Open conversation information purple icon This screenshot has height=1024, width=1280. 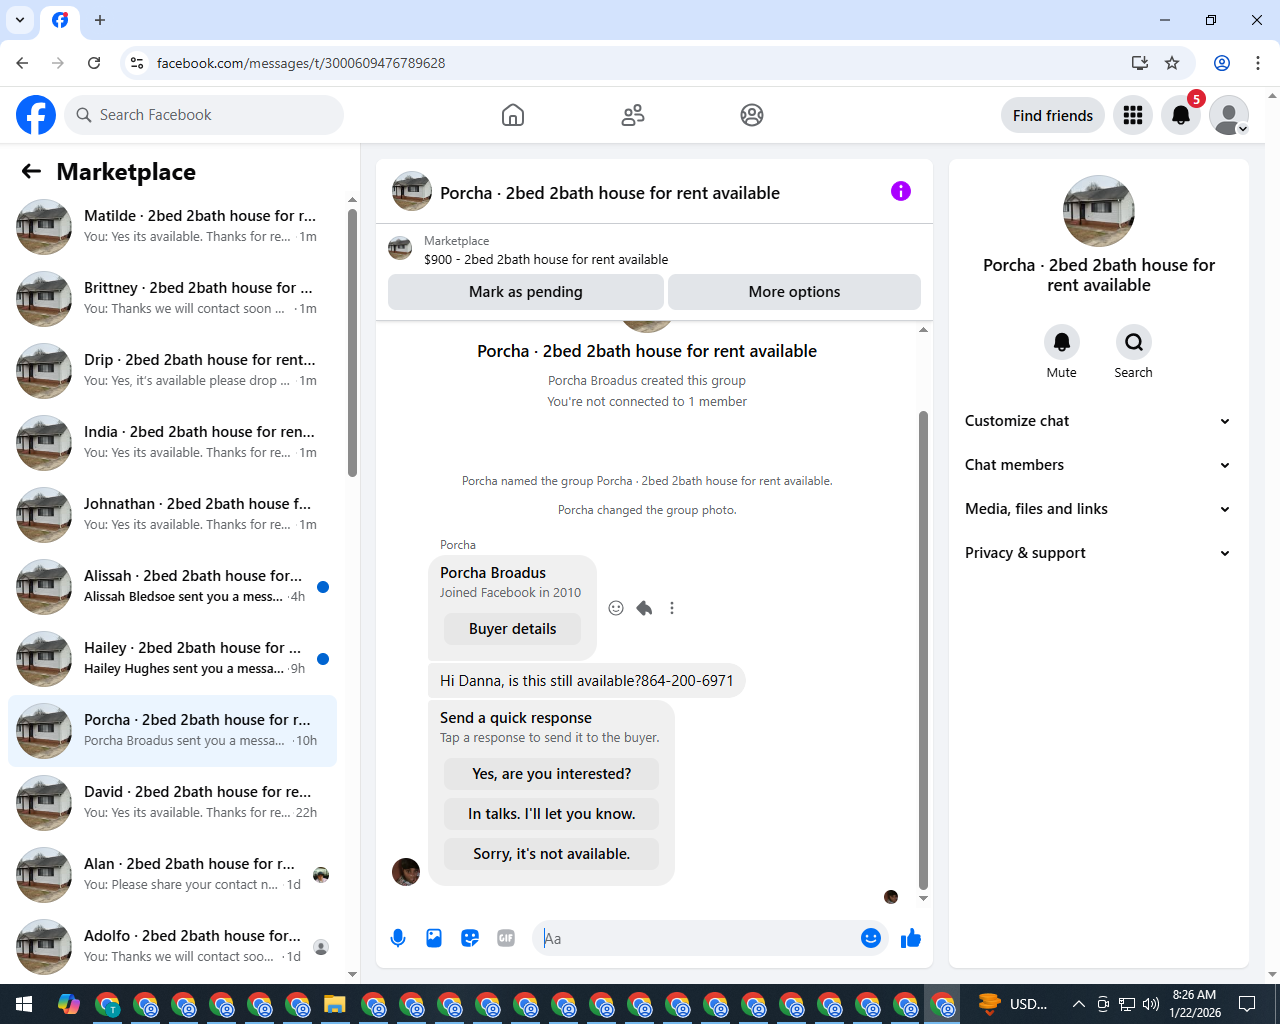tap(901, 191)
